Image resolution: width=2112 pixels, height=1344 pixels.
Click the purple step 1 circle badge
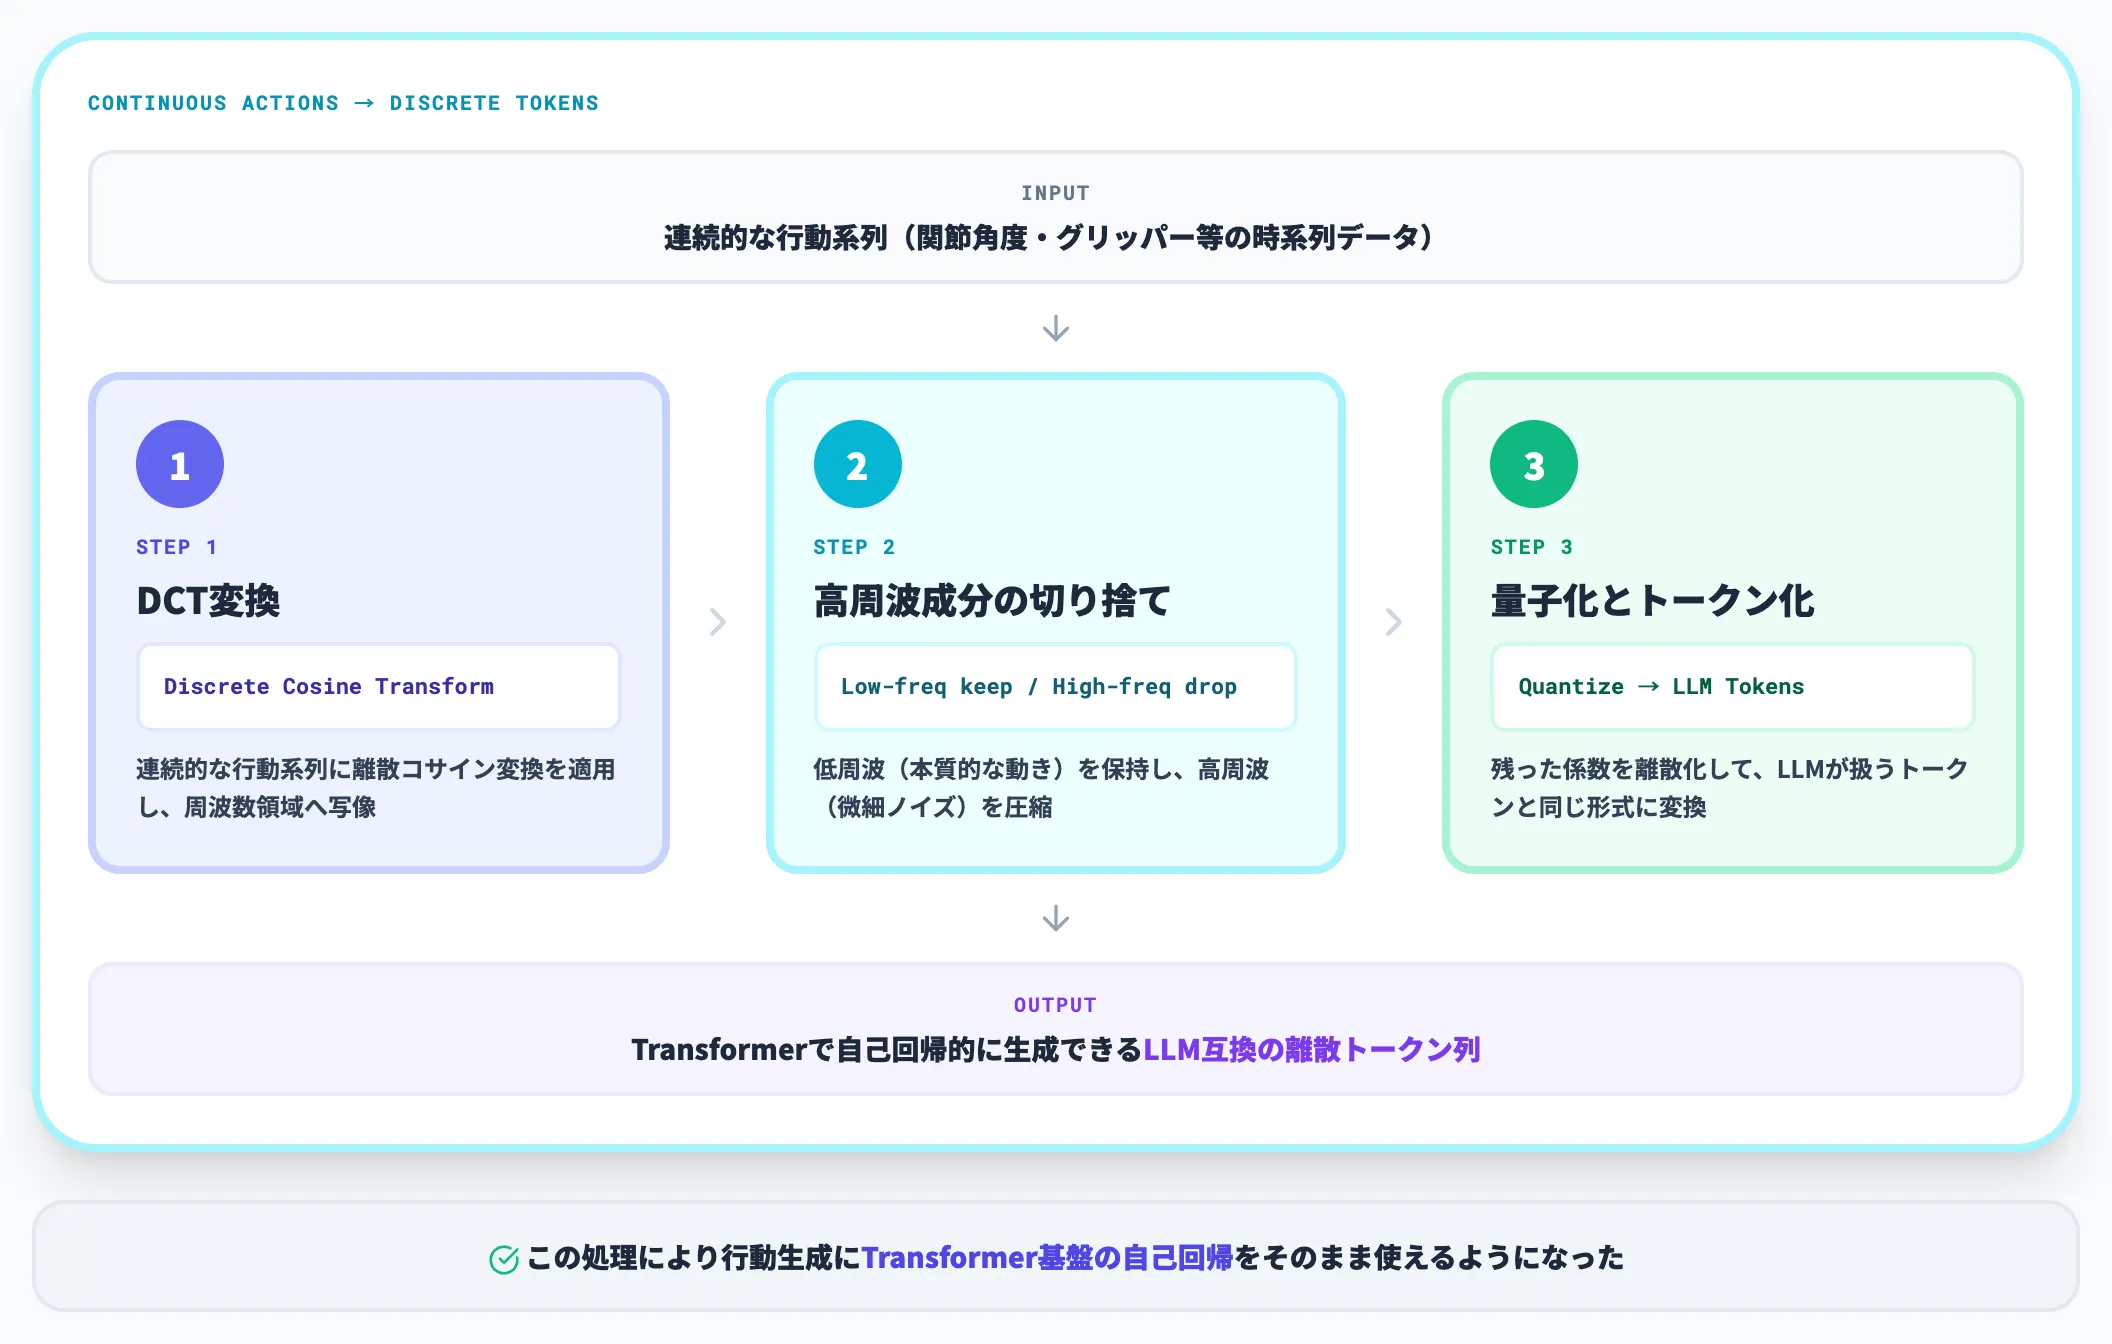180,464
